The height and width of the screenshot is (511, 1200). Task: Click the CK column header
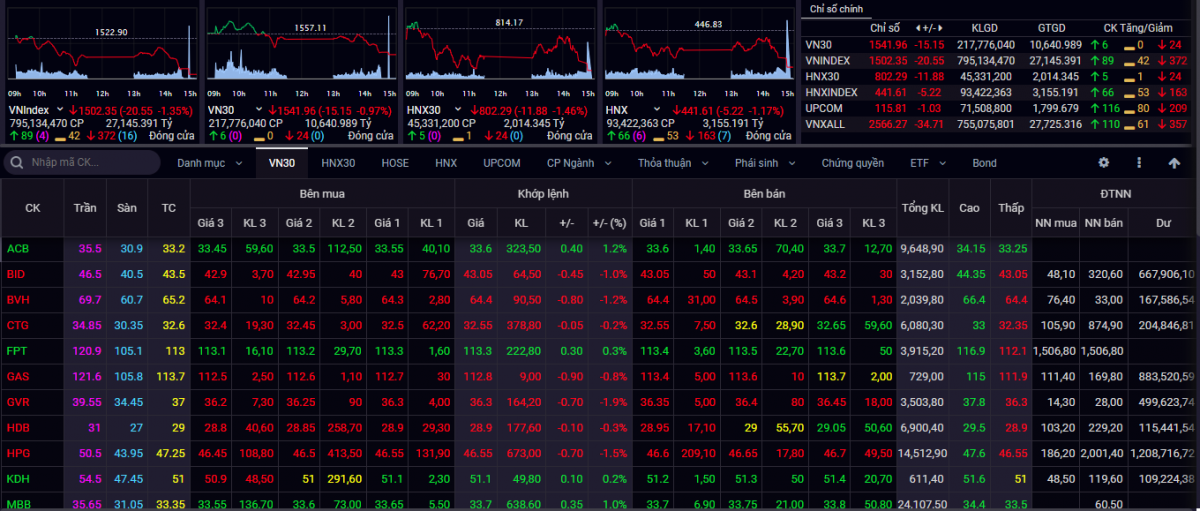coord(33,208)
